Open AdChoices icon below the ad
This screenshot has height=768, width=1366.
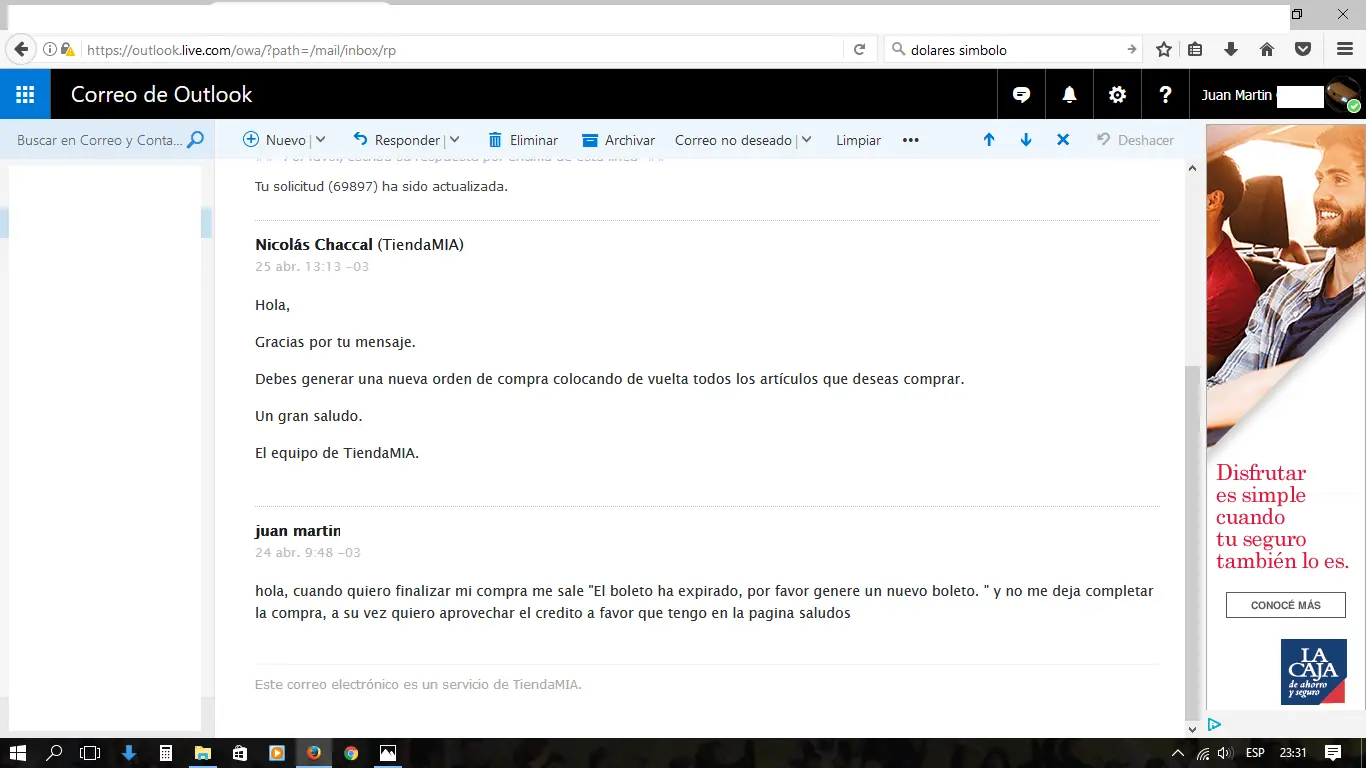1214,724
